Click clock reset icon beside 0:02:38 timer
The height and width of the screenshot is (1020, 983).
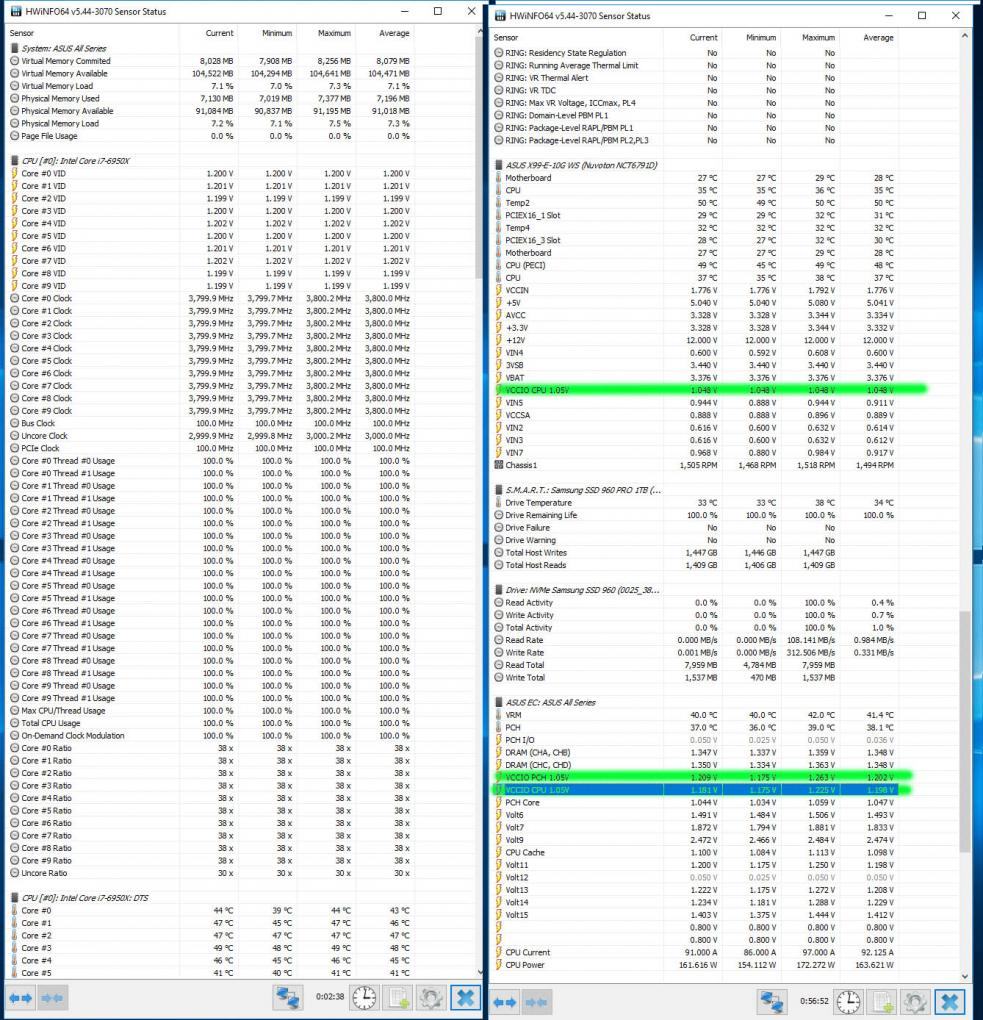coord(364,997)
